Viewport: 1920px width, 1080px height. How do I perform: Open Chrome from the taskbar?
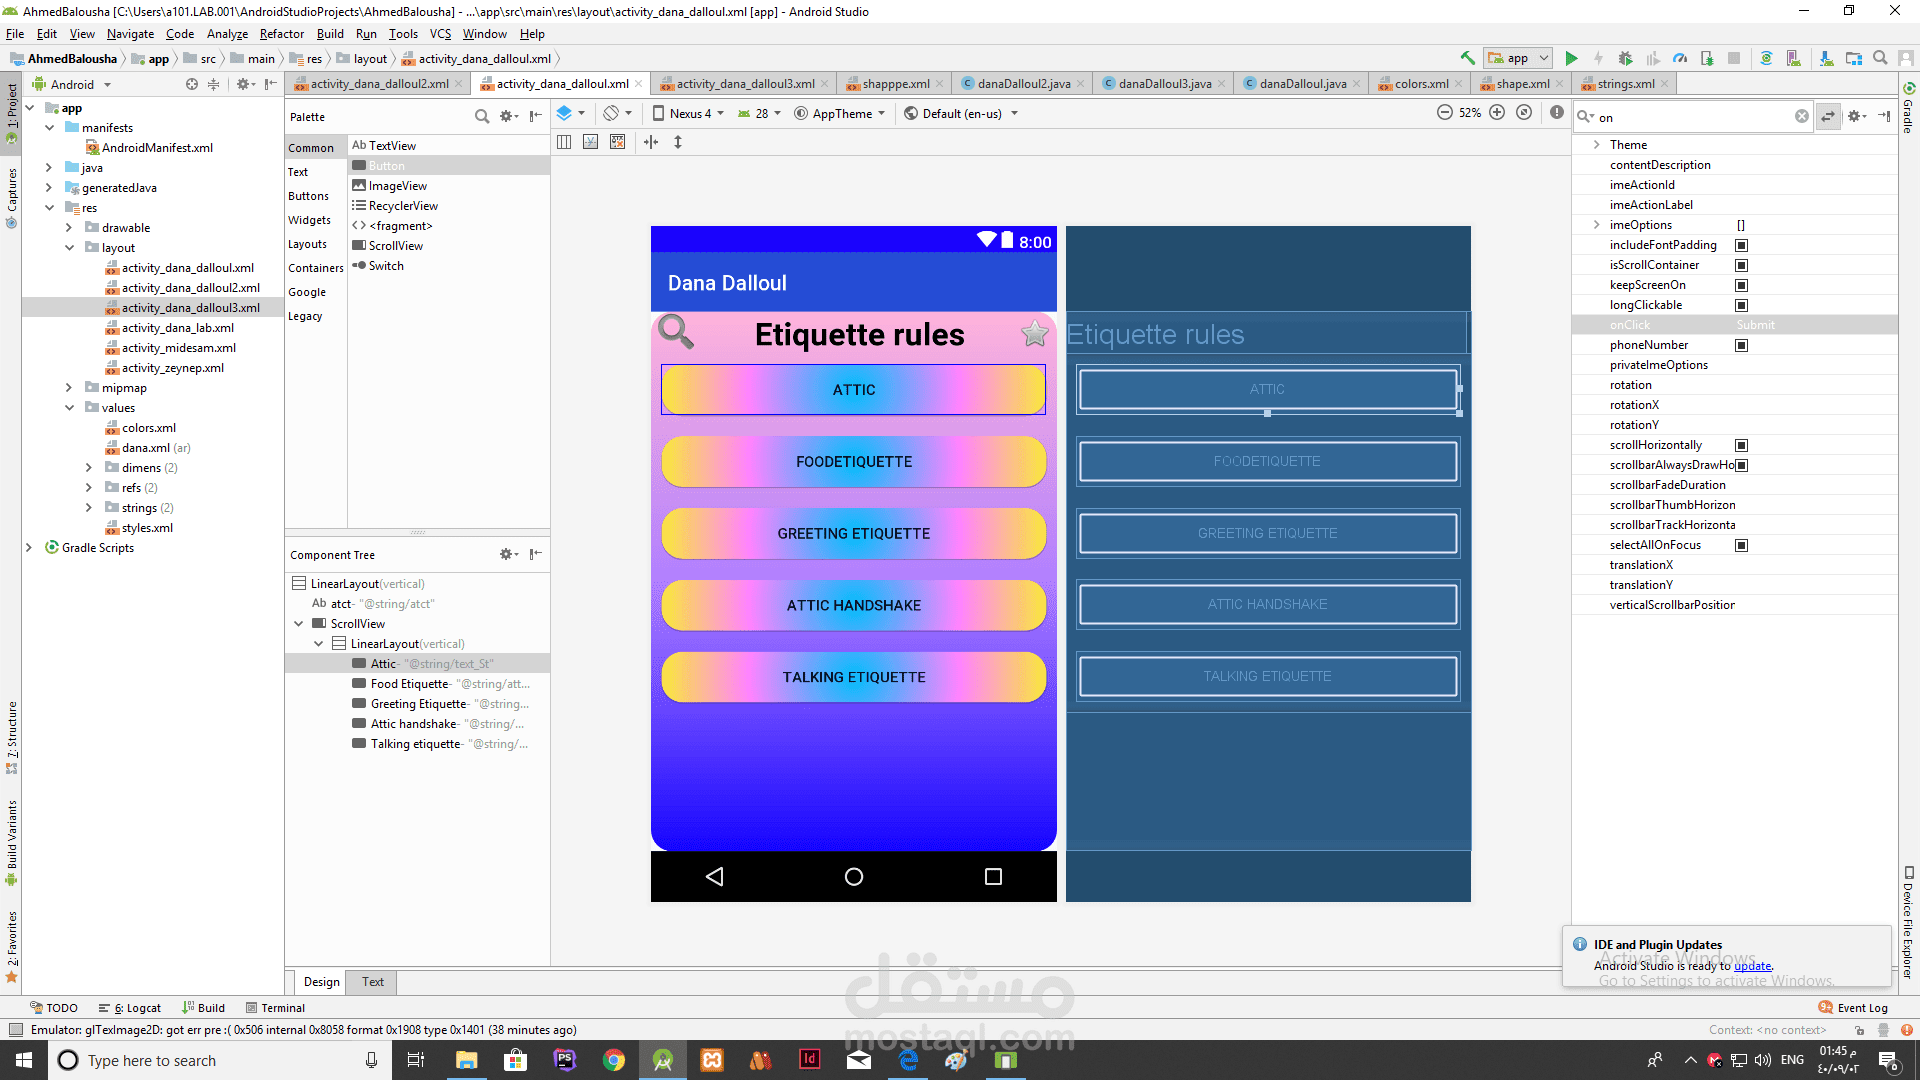[x=614, y=1060]
